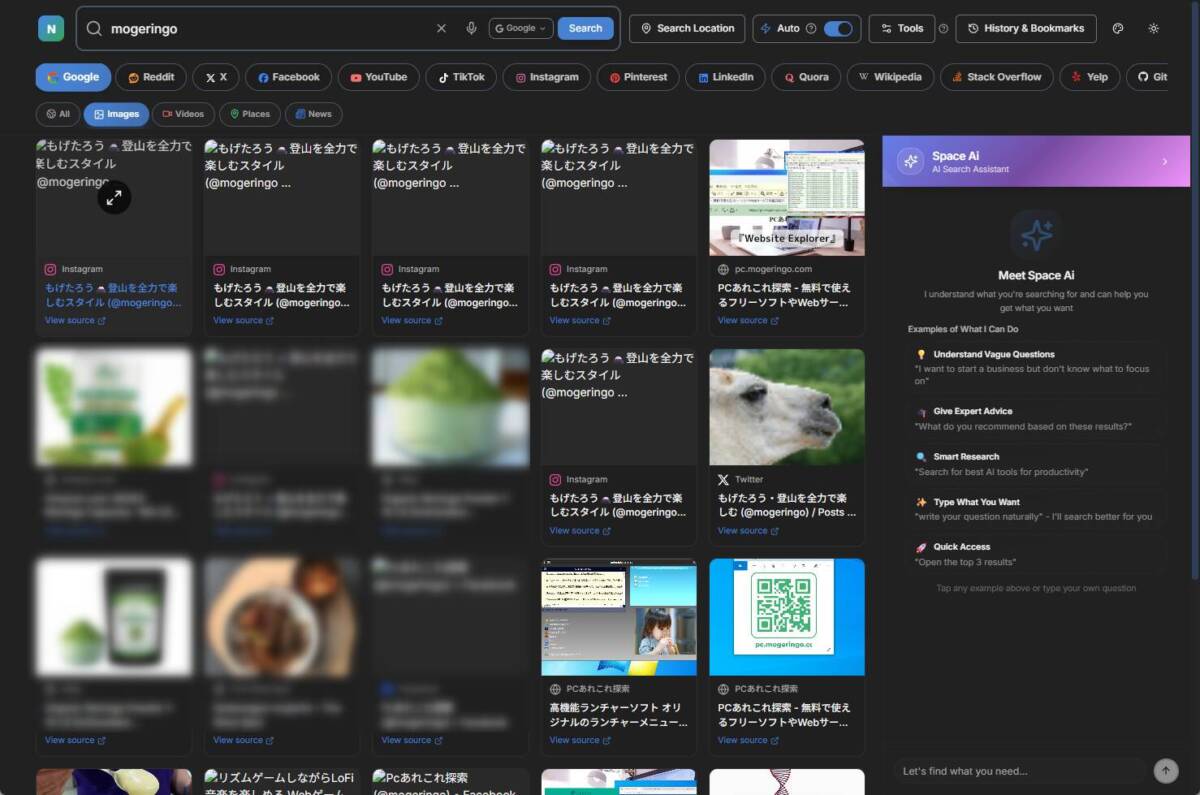Open View source on the Website Explorer result
The width and height of the screenshot is (1200, 795).
[x=746, y=320]
